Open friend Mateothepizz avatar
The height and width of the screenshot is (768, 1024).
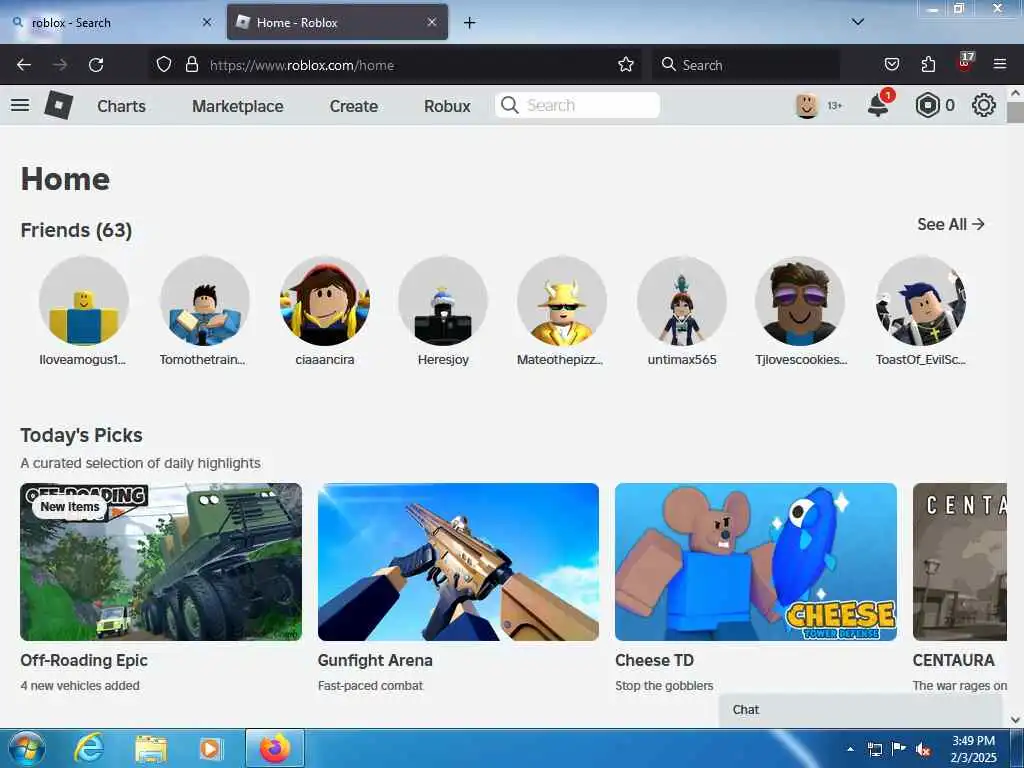562,301
